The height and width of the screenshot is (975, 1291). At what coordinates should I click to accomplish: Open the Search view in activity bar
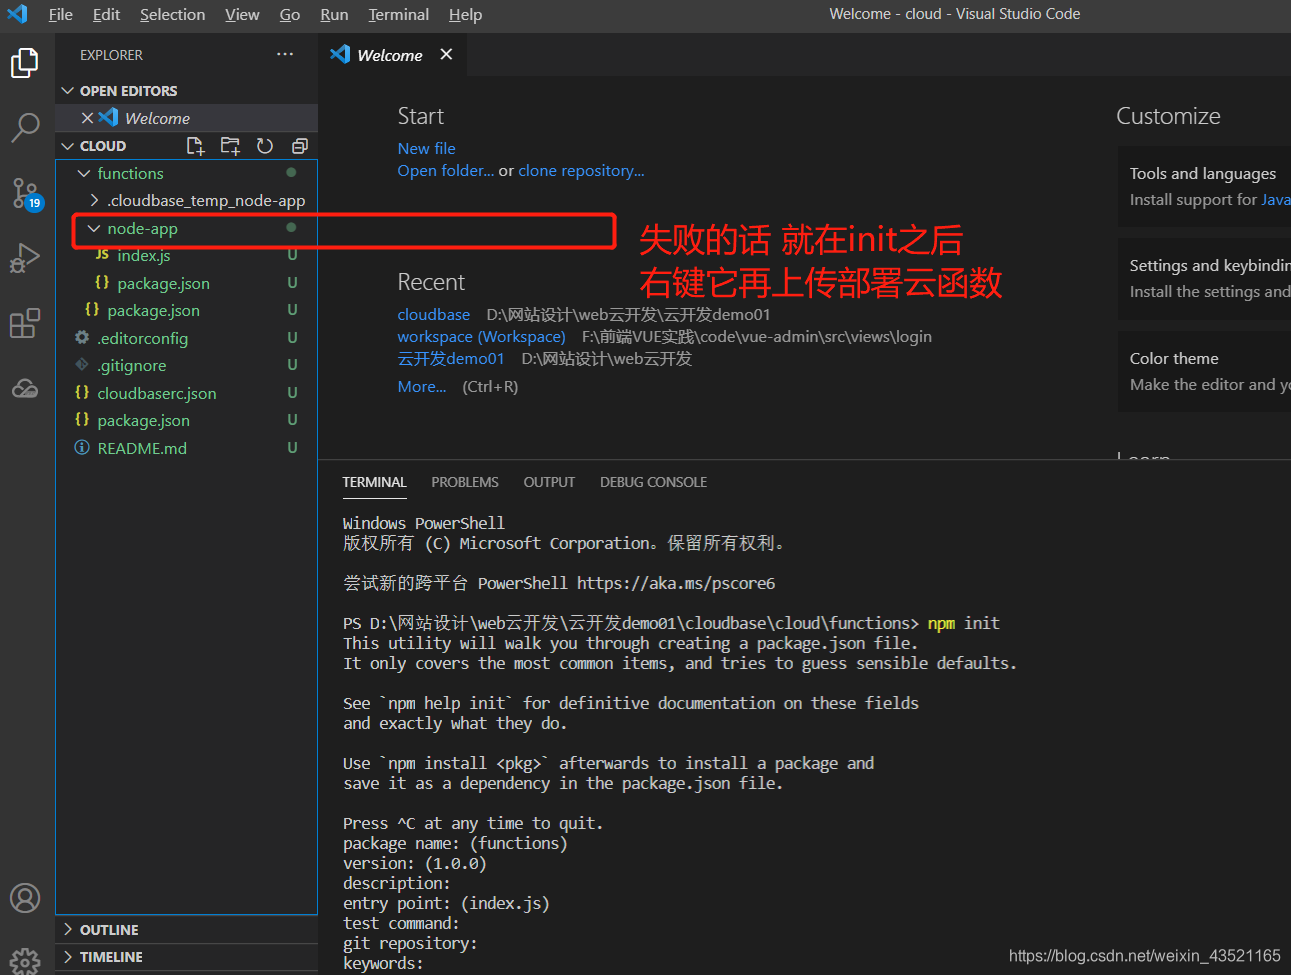coord(25,127)
